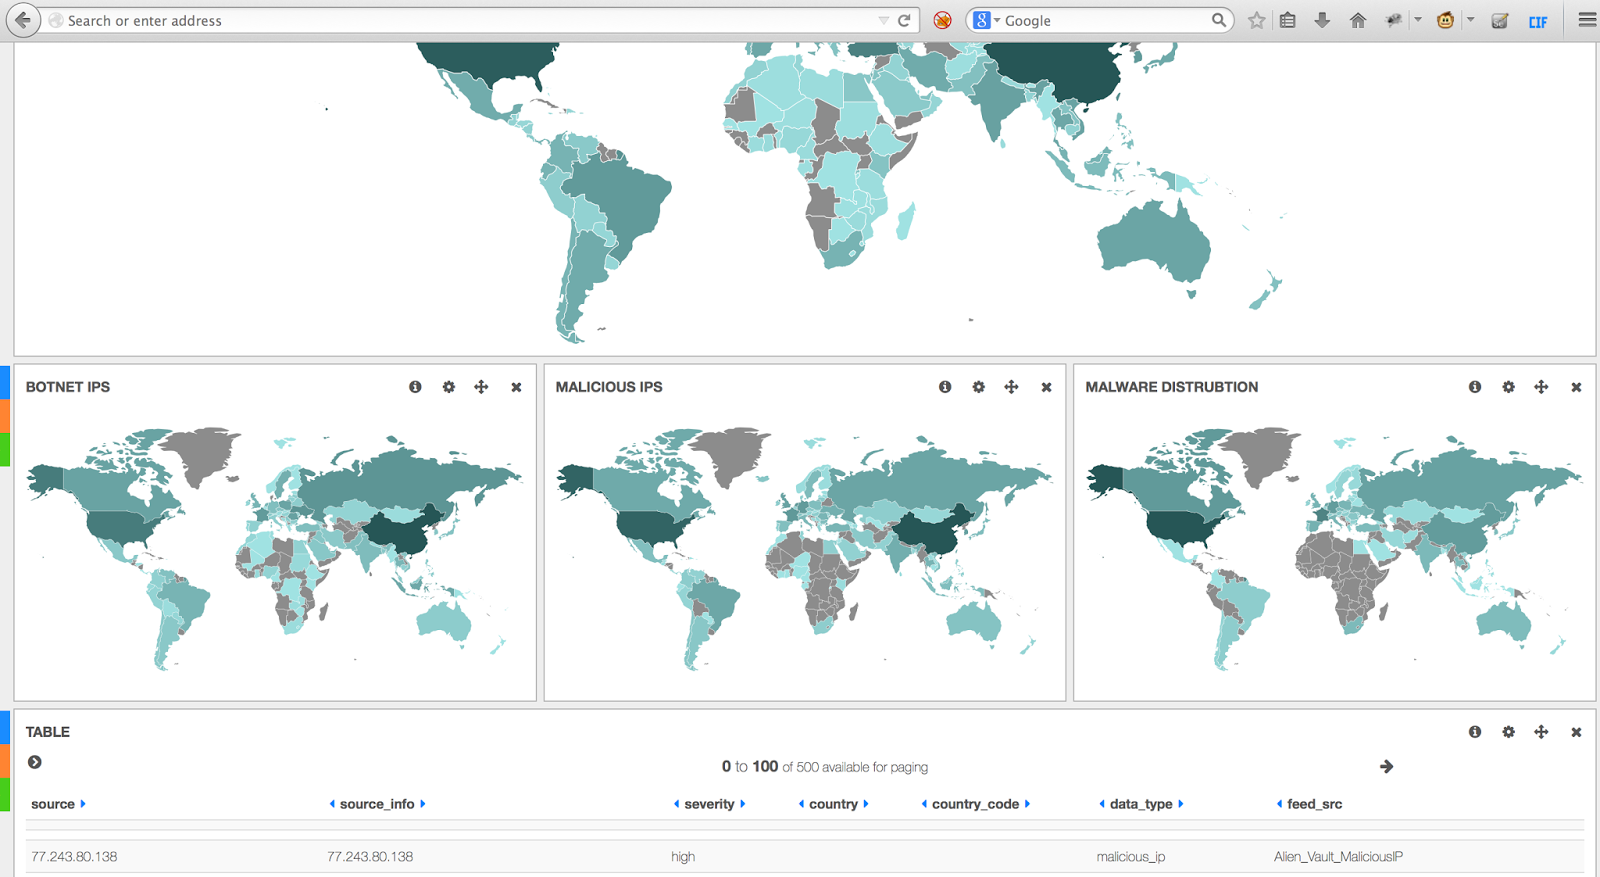
Task: Remove the Botnet IPs panel
Action: [516, 387]
